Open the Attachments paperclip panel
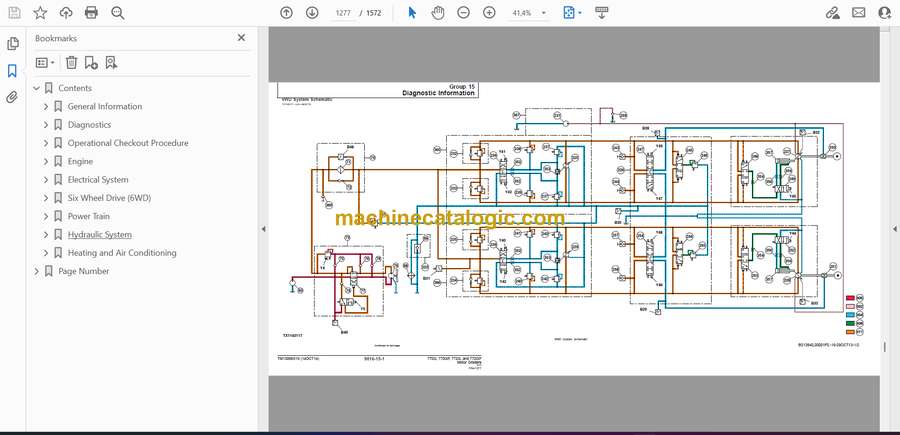900x435 pixels. pos(12,97)
